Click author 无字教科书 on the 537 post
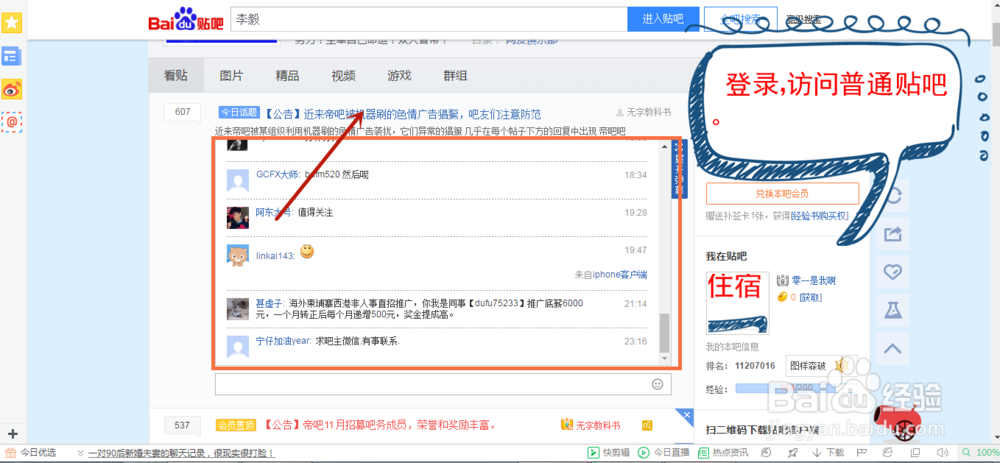1000x463 pixels. [598, 425]
